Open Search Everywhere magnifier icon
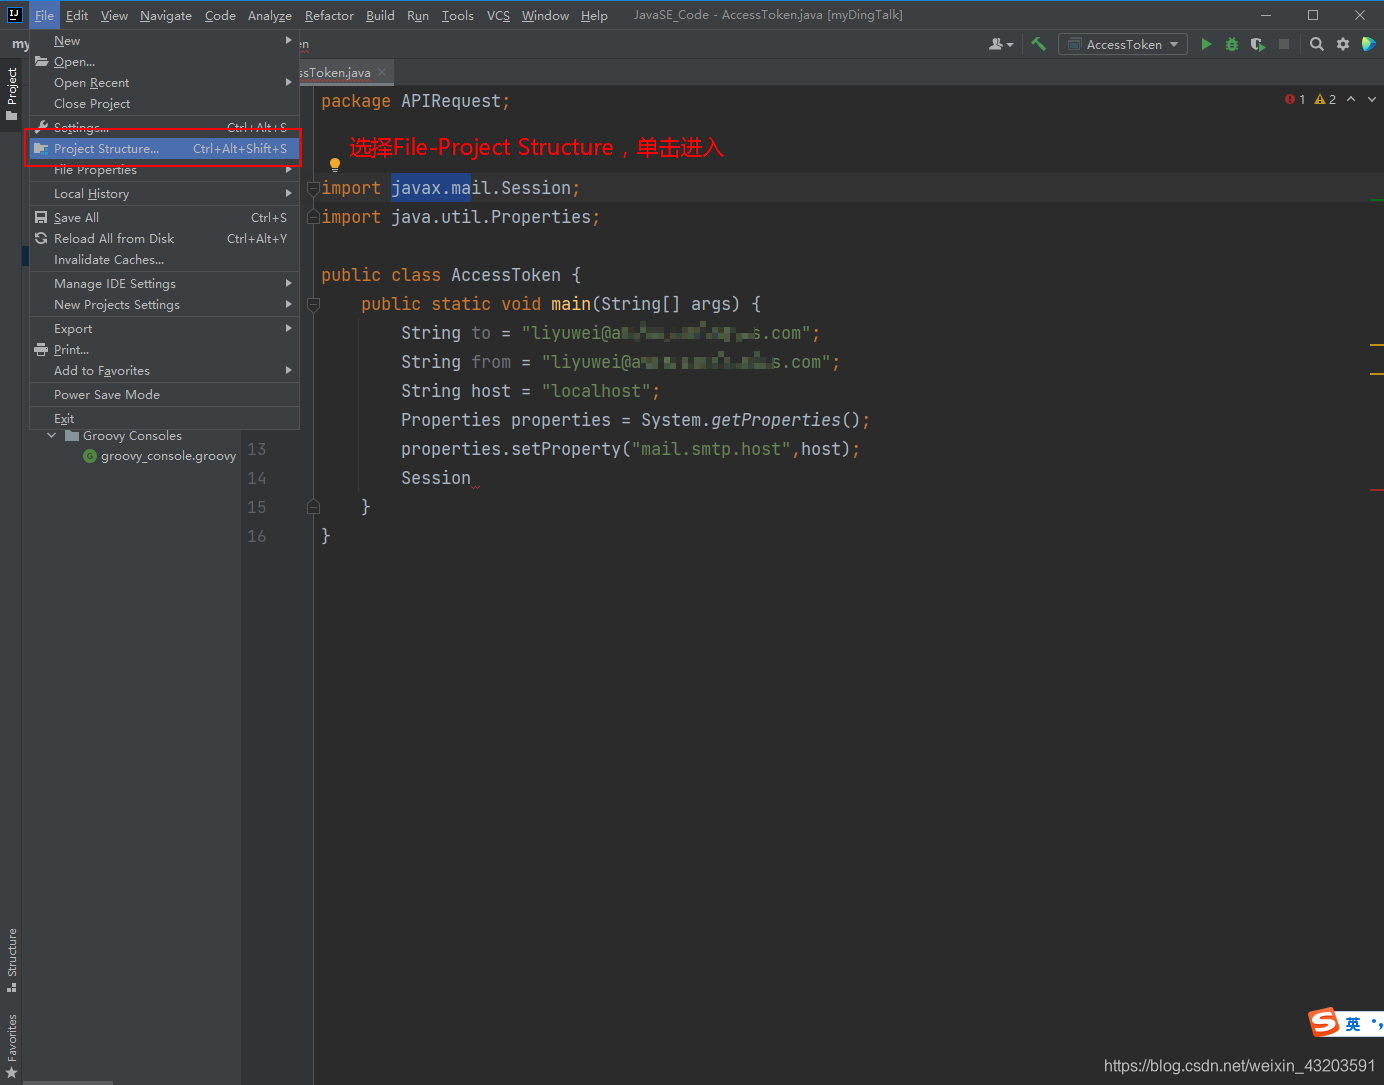The image size is (1384, 1085). click(1317, 44)
